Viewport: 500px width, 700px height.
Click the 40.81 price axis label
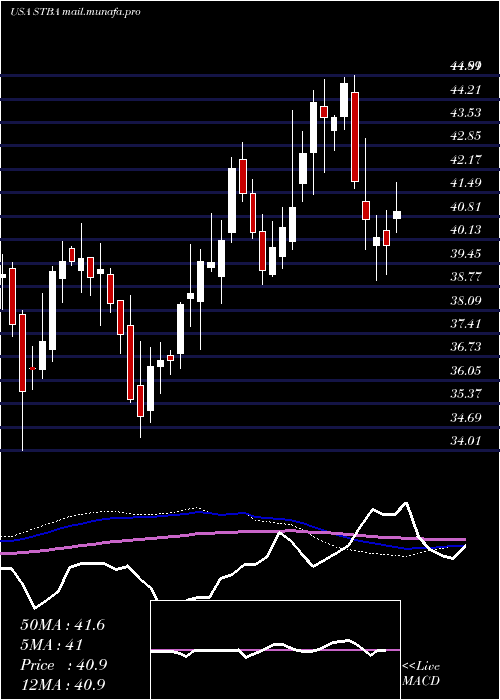[x=466, y=206]
